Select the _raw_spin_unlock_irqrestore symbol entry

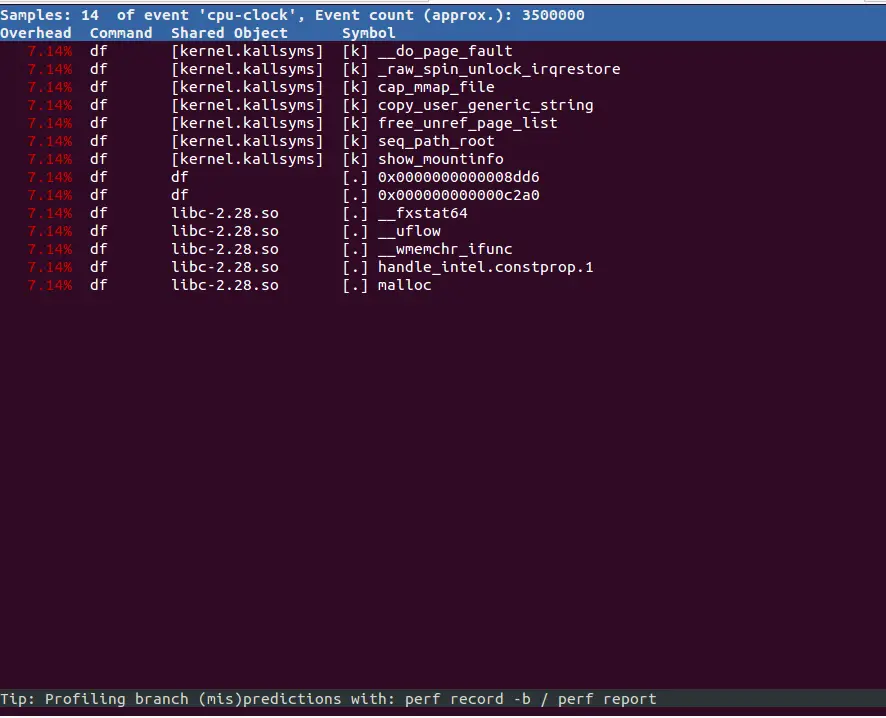[x=499, y=69]
